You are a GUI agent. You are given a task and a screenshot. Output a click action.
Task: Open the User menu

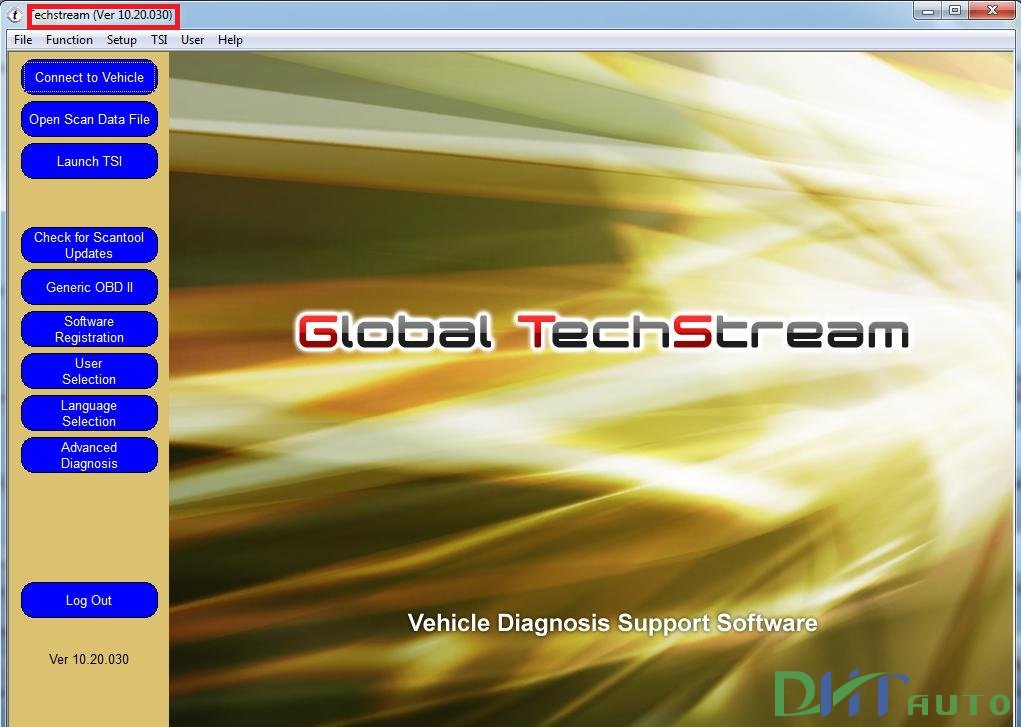193,40
